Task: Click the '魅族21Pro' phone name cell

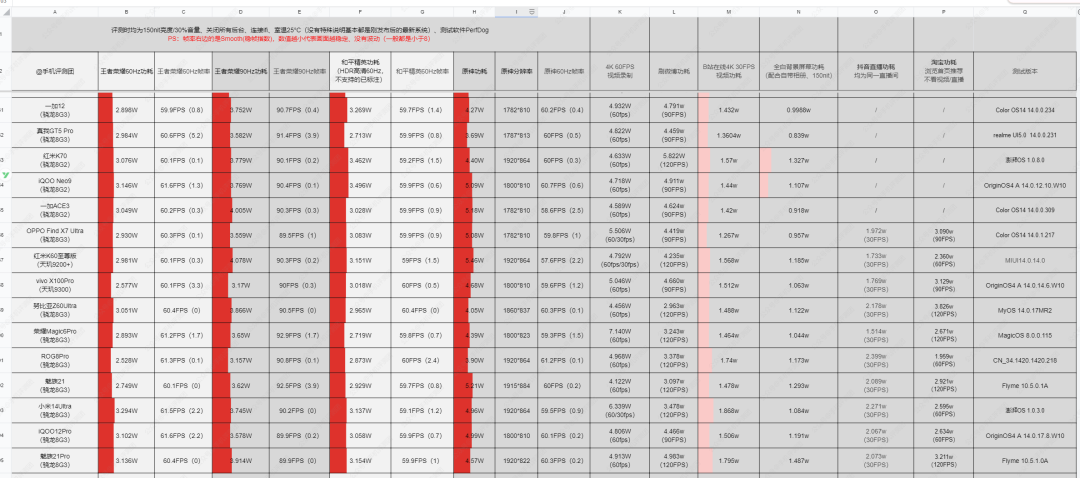Action: pos(55,460)
